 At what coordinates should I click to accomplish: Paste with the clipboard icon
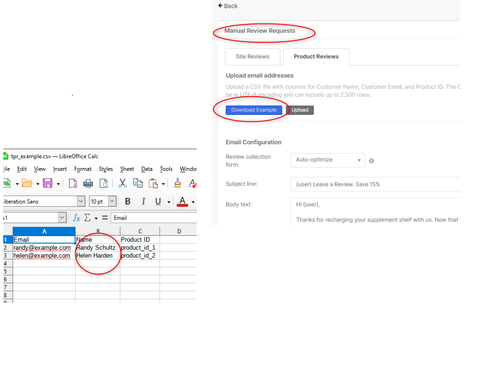pyautogui.click(x=153, y=183)
